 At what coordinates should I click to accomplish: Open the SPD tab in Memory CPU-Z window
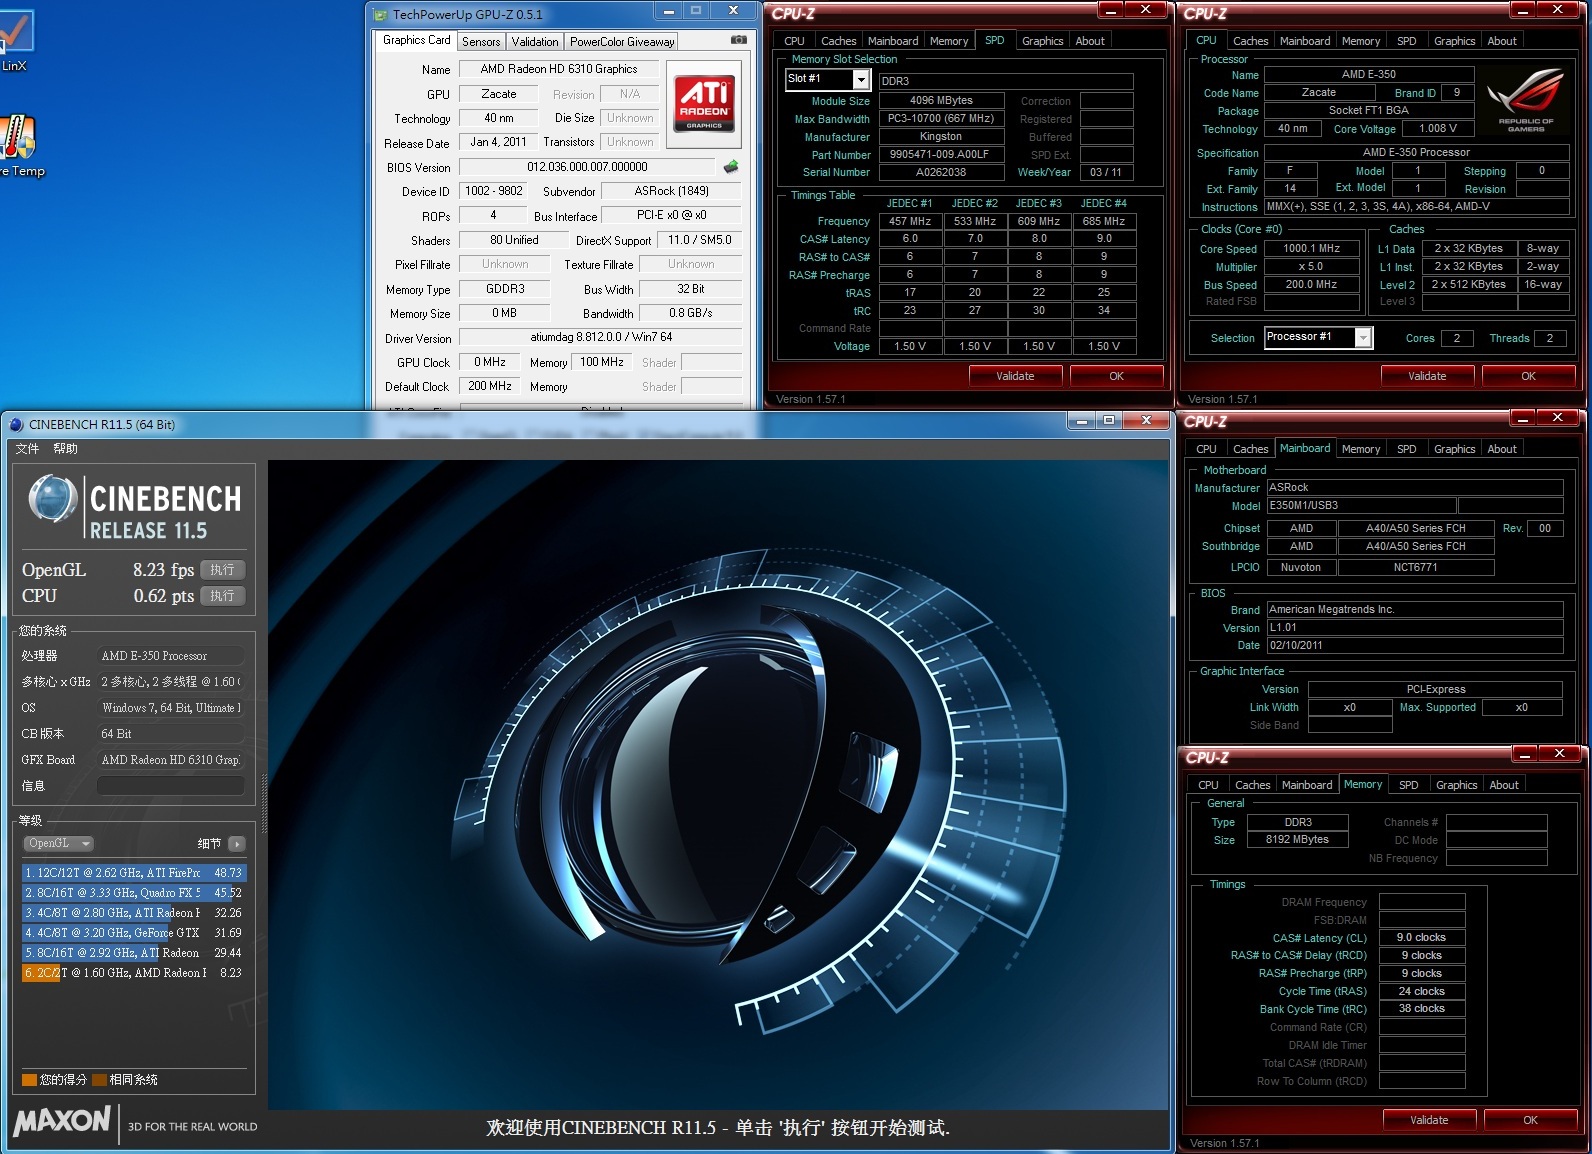coord(1409,785)
